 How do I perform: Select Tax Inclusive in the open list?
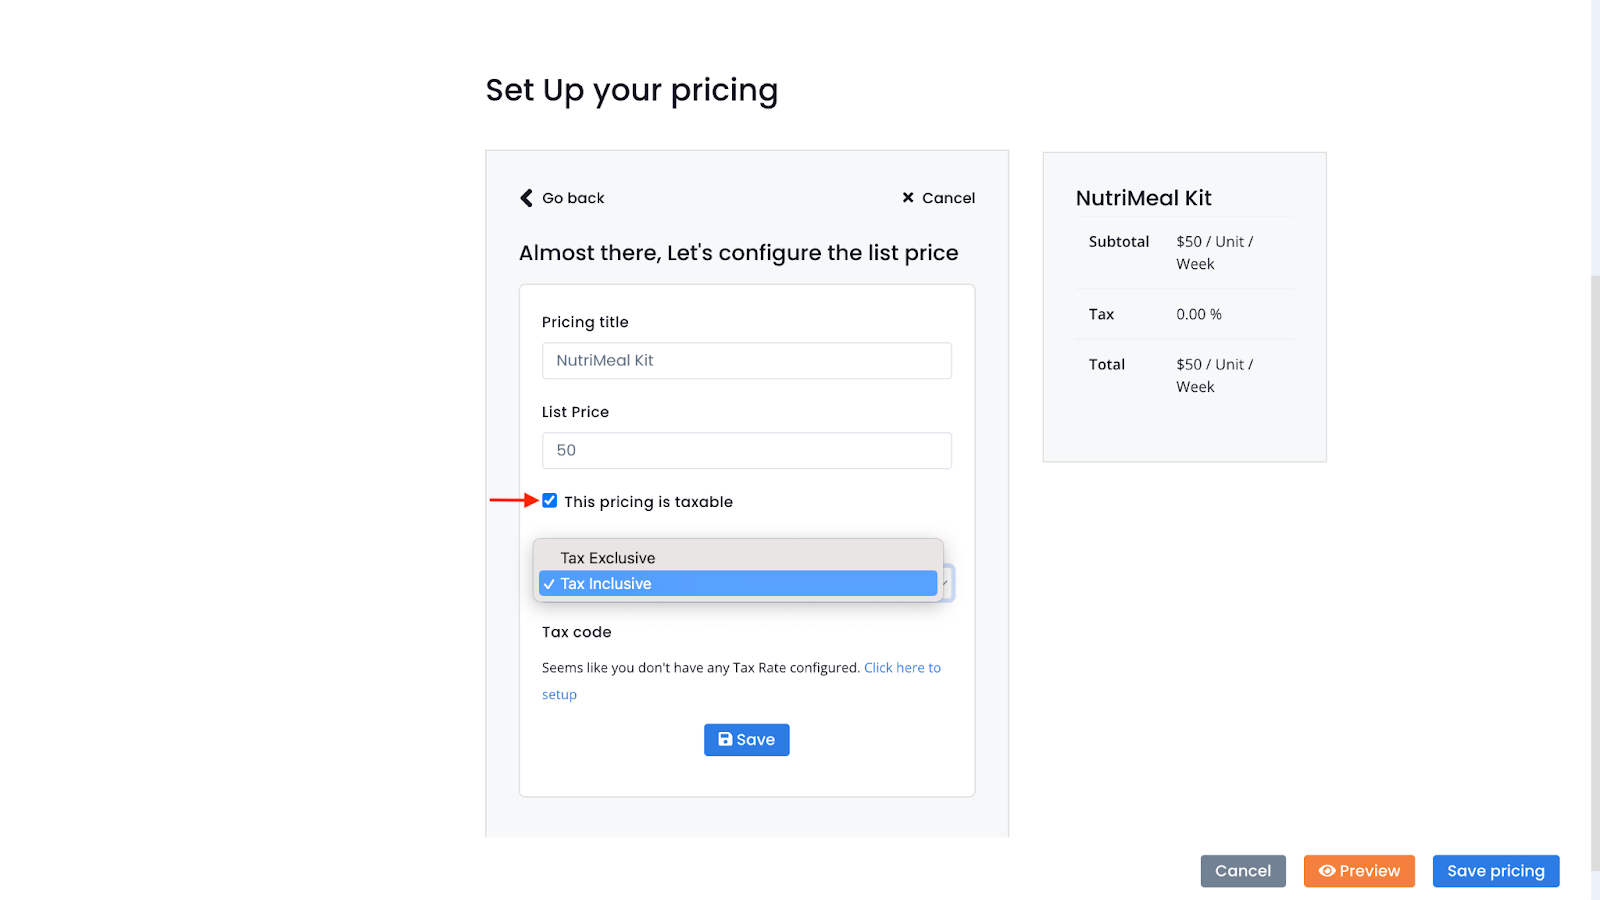(x=738, y=584)
